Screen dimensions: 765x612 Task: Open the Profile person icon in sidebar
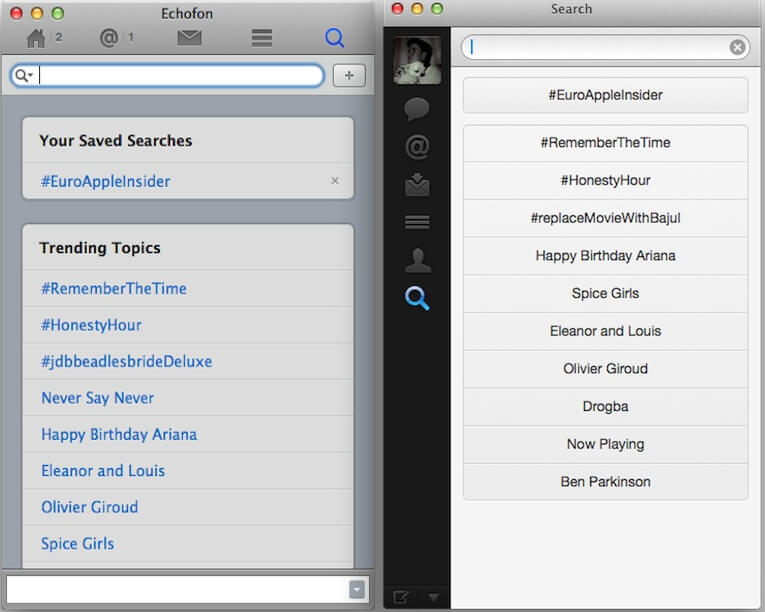click(x=418, y=260)
